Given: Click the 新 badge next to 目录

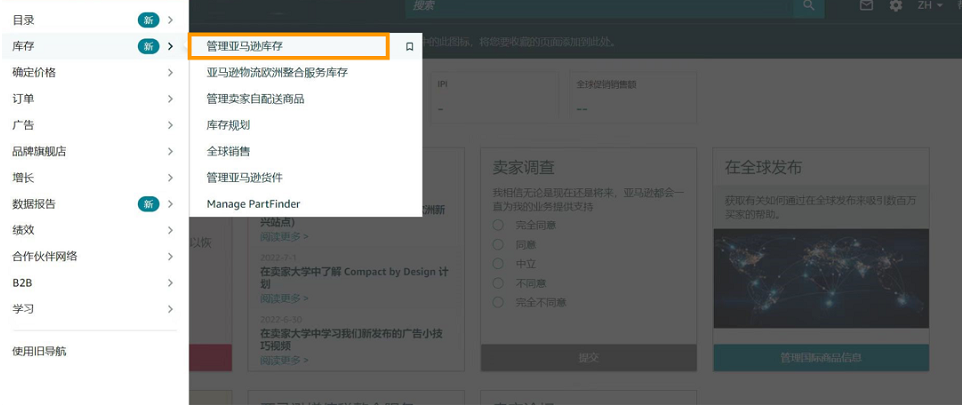Looking at the screenshot, I should [x=148, y=20].
